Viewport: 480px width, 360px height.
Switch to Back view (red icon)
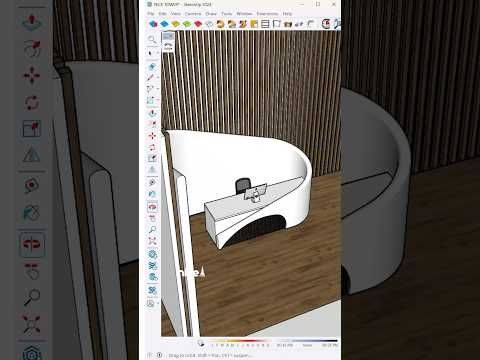pos(198,24)
